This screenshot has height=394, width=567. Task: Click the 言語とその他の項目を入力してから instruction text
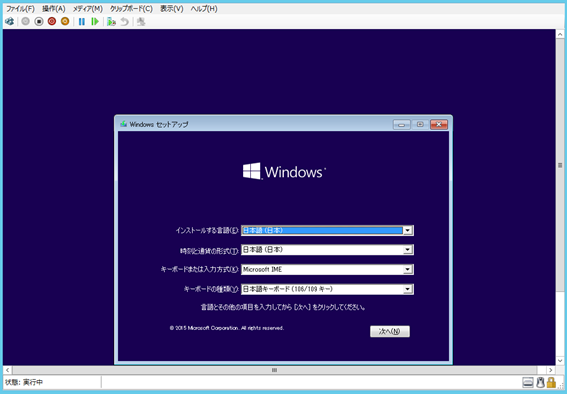283,307
